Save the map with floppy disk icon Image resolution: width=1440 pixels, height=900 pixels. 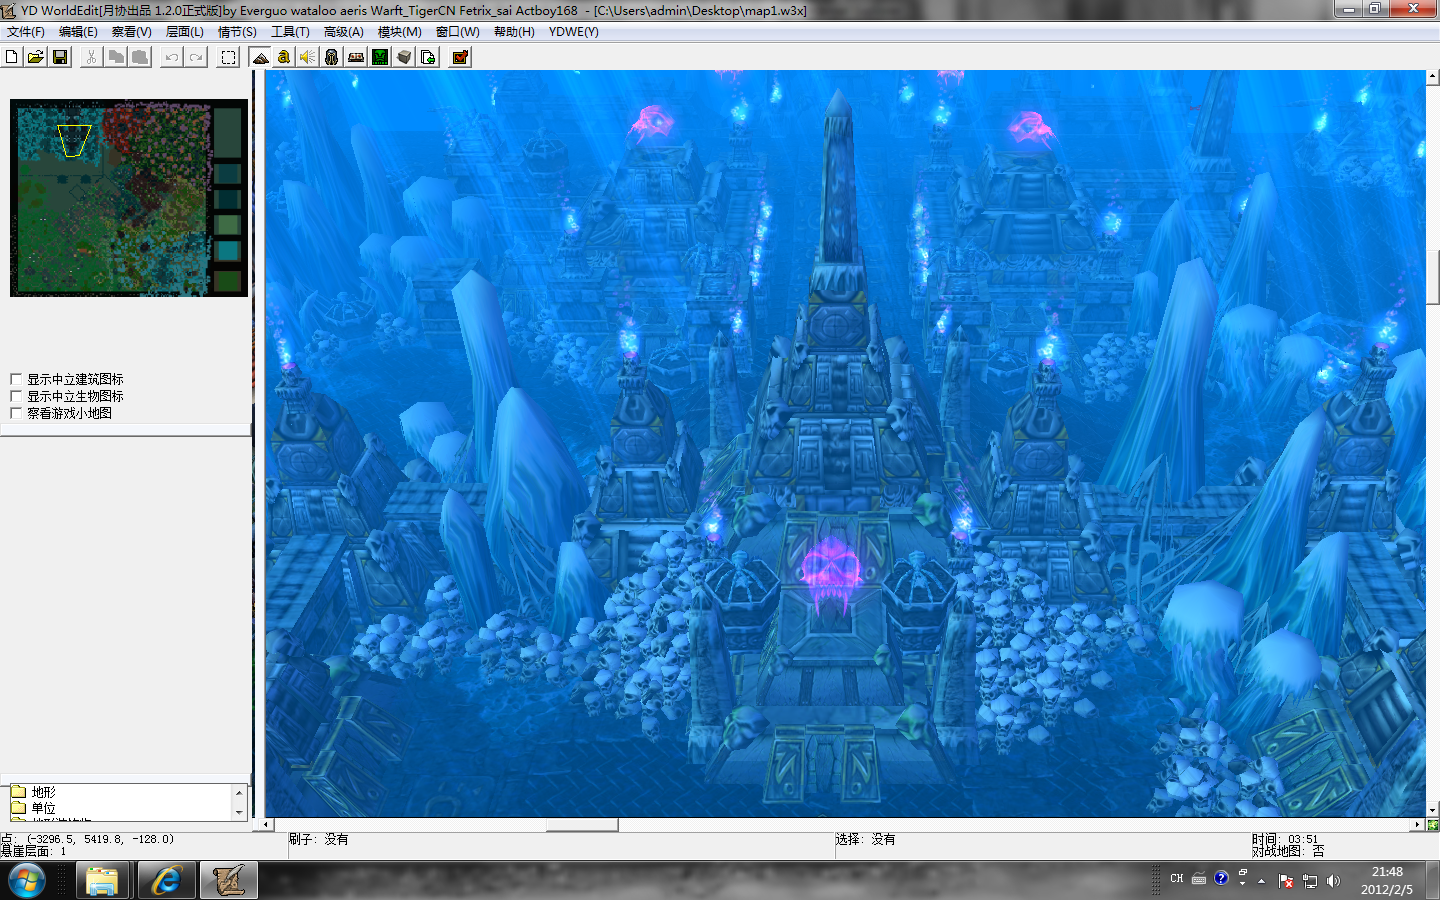pyautogui.click(x=60, y=57)
